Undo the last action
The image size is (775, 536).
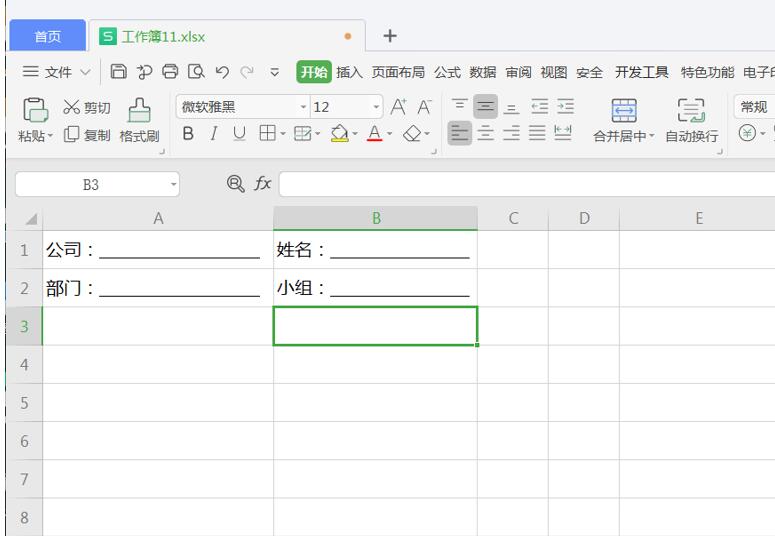coord(222,72)
